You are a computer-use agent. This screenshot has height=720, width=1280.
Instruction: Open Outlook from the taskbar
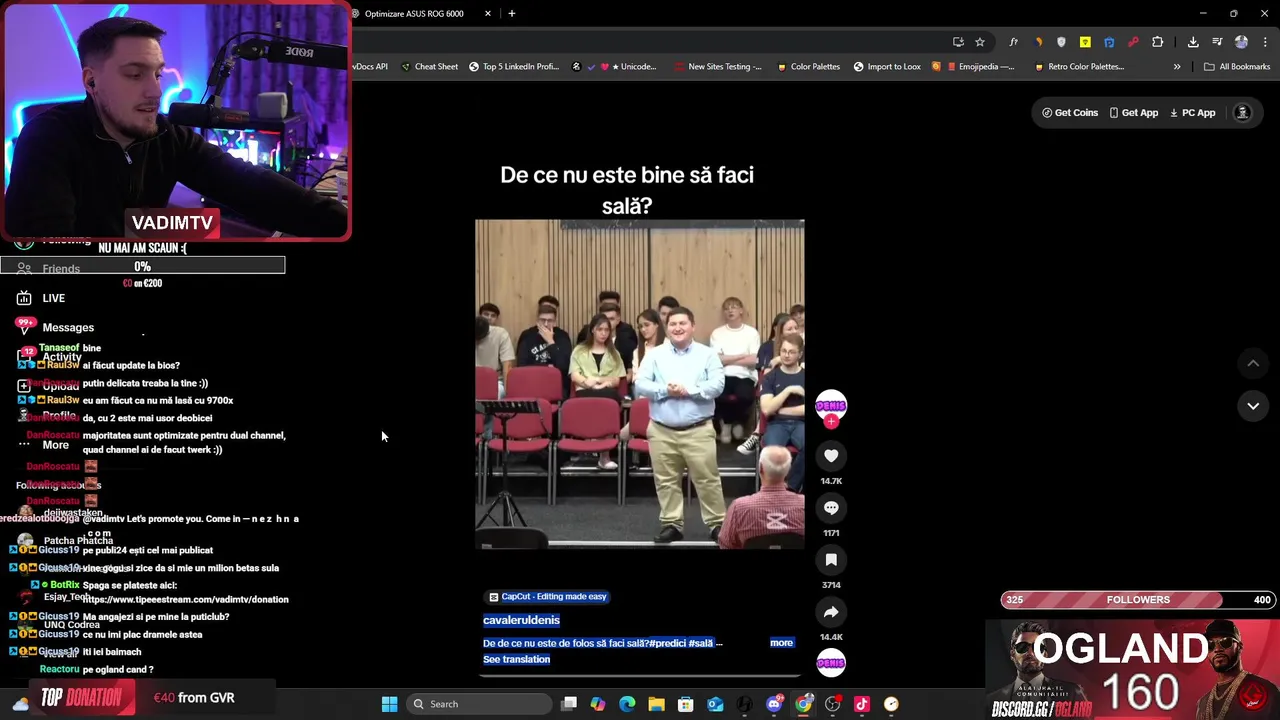click(x=715, y=704)
